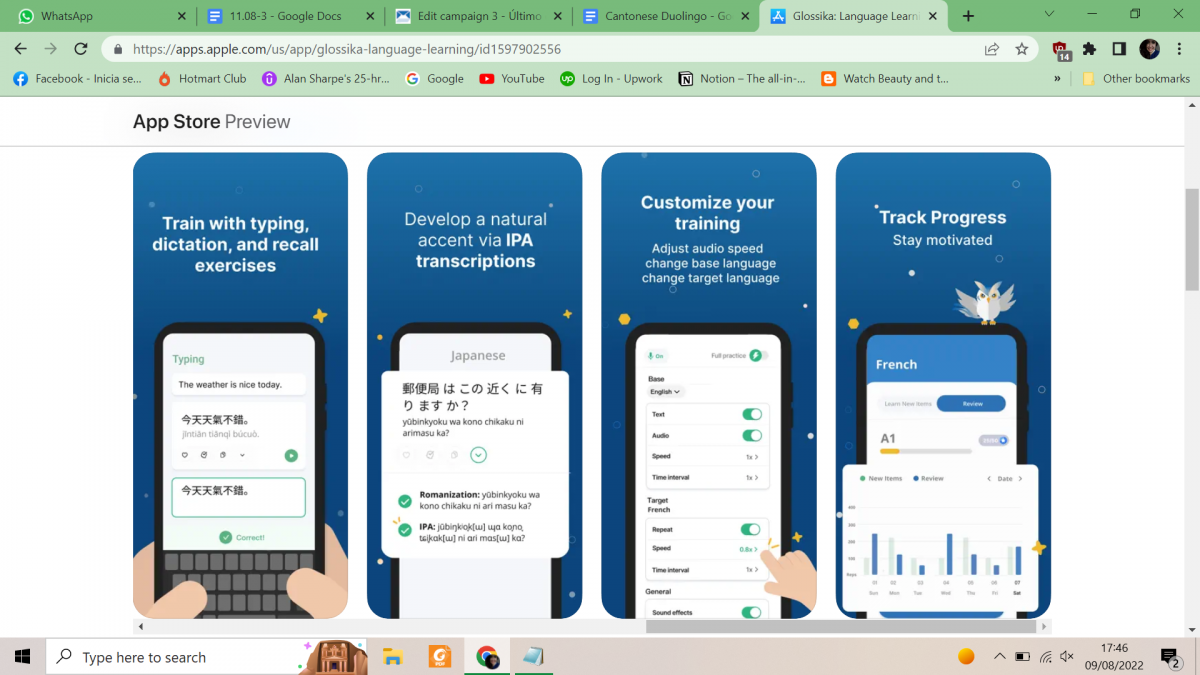View site info via the padlock icon
The width and height of the screenshot is (1200, 675).
(118, 49)
